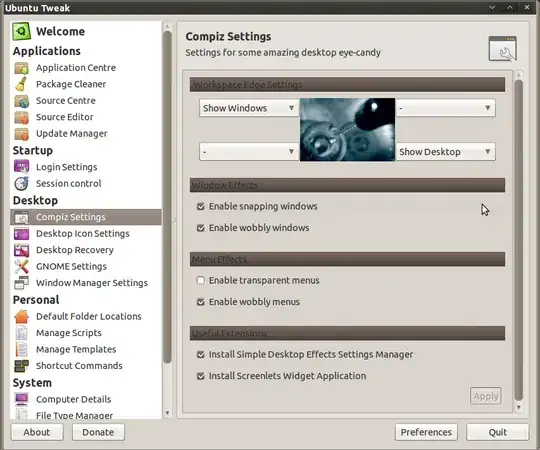Click the Update Manager icon
This screenshot has width=540, height=450.
coord(21,134)
